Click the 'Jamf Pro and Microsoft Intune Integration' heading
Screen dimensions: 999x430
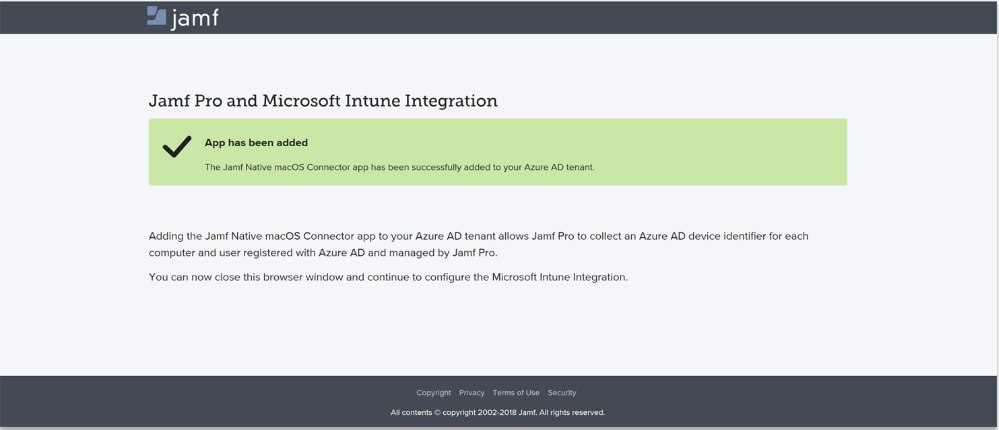[x=323, y=101]
